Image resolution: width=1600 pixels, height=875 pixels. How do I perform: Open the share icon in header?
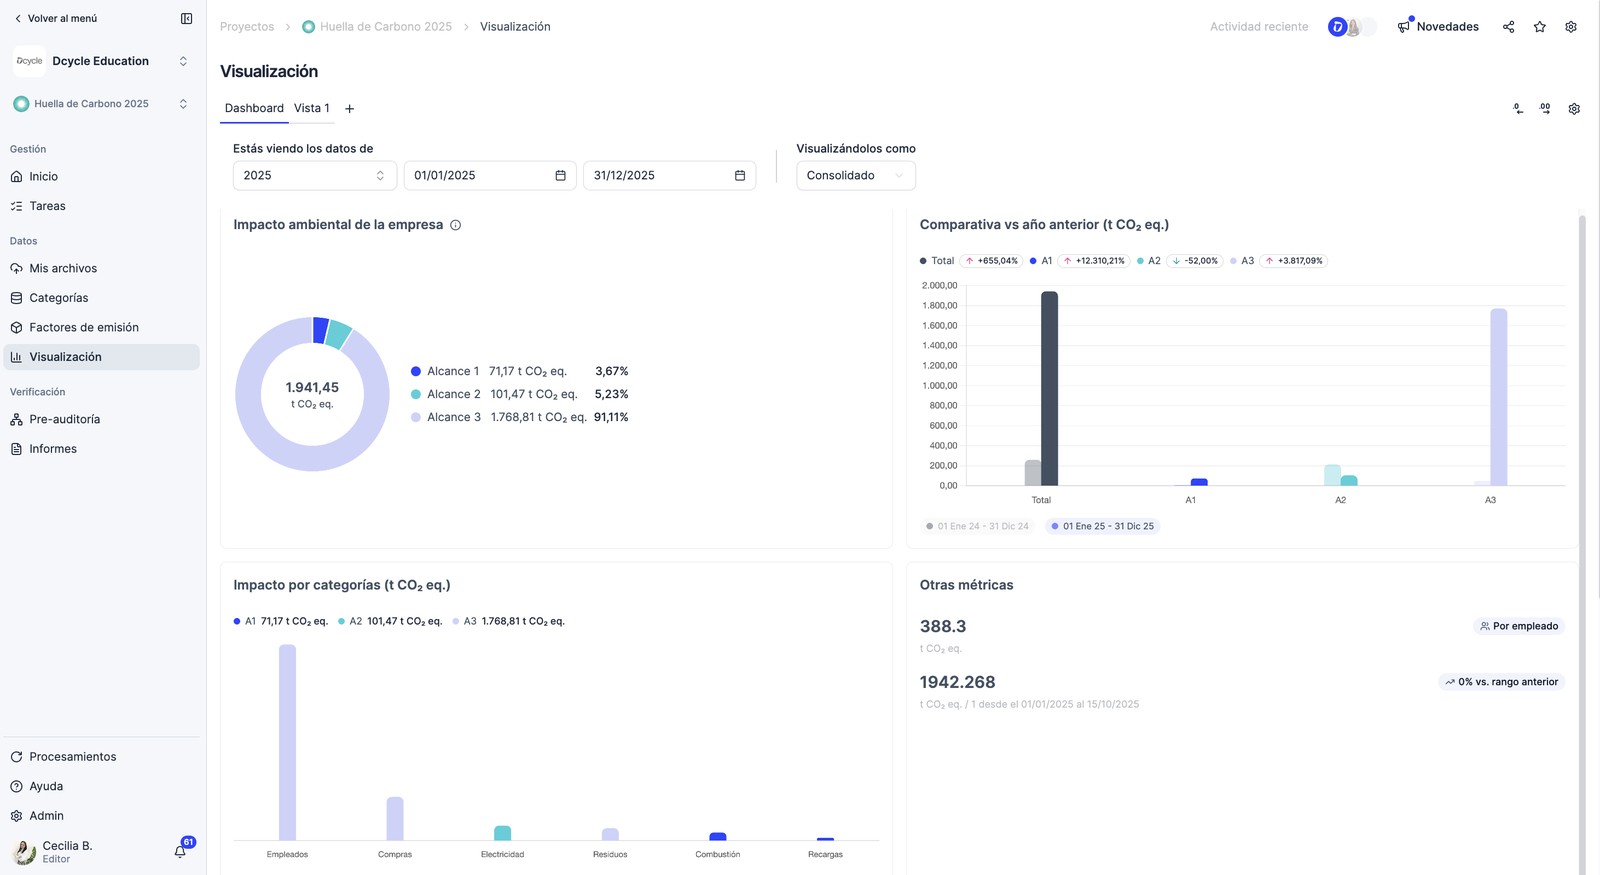point(1508,27)
